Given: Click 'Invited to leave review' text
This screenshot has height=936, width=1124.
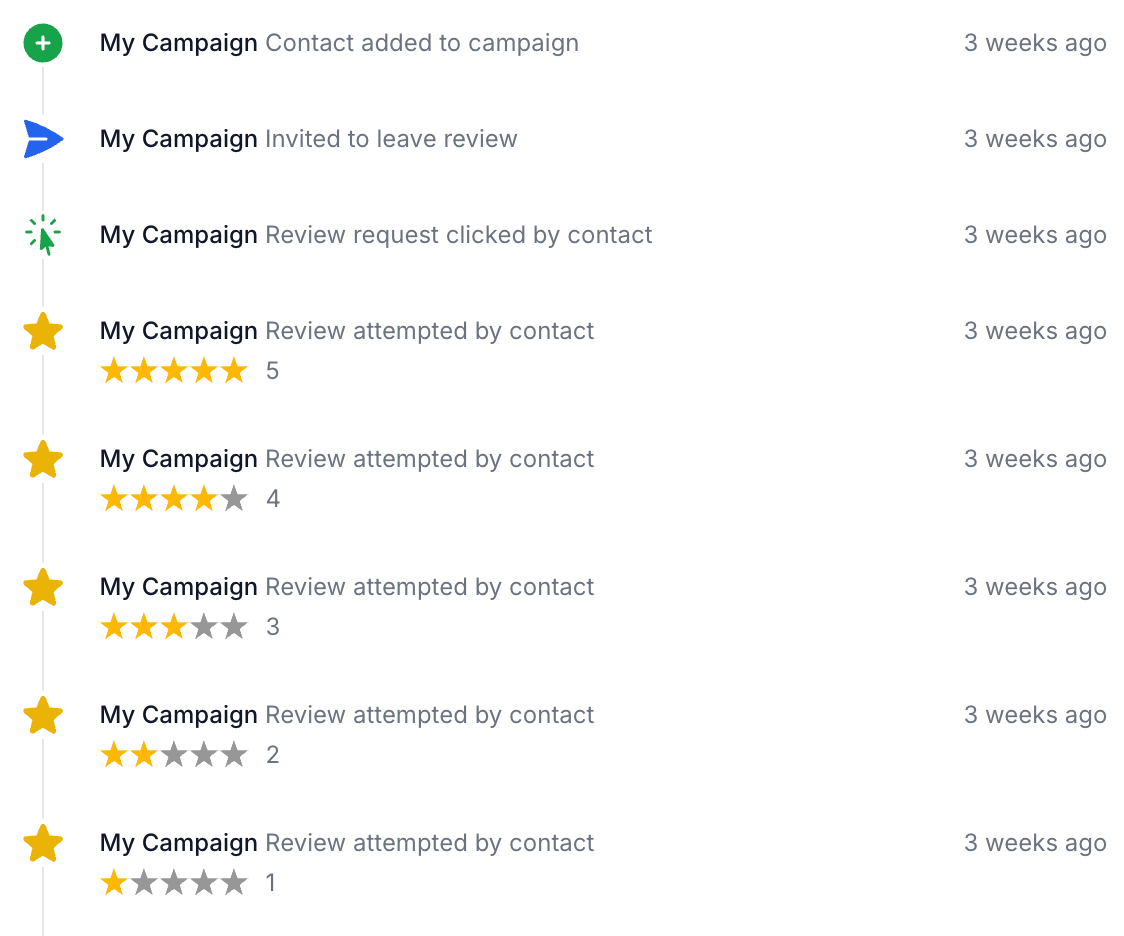Looking at the screenshot, I should coord(391,139).
